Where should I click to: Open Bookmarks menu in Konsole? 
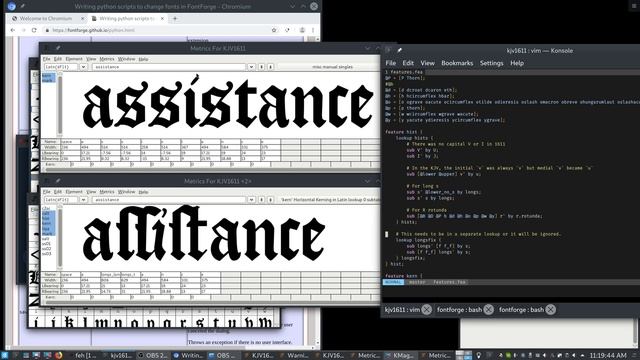(457, 63)
